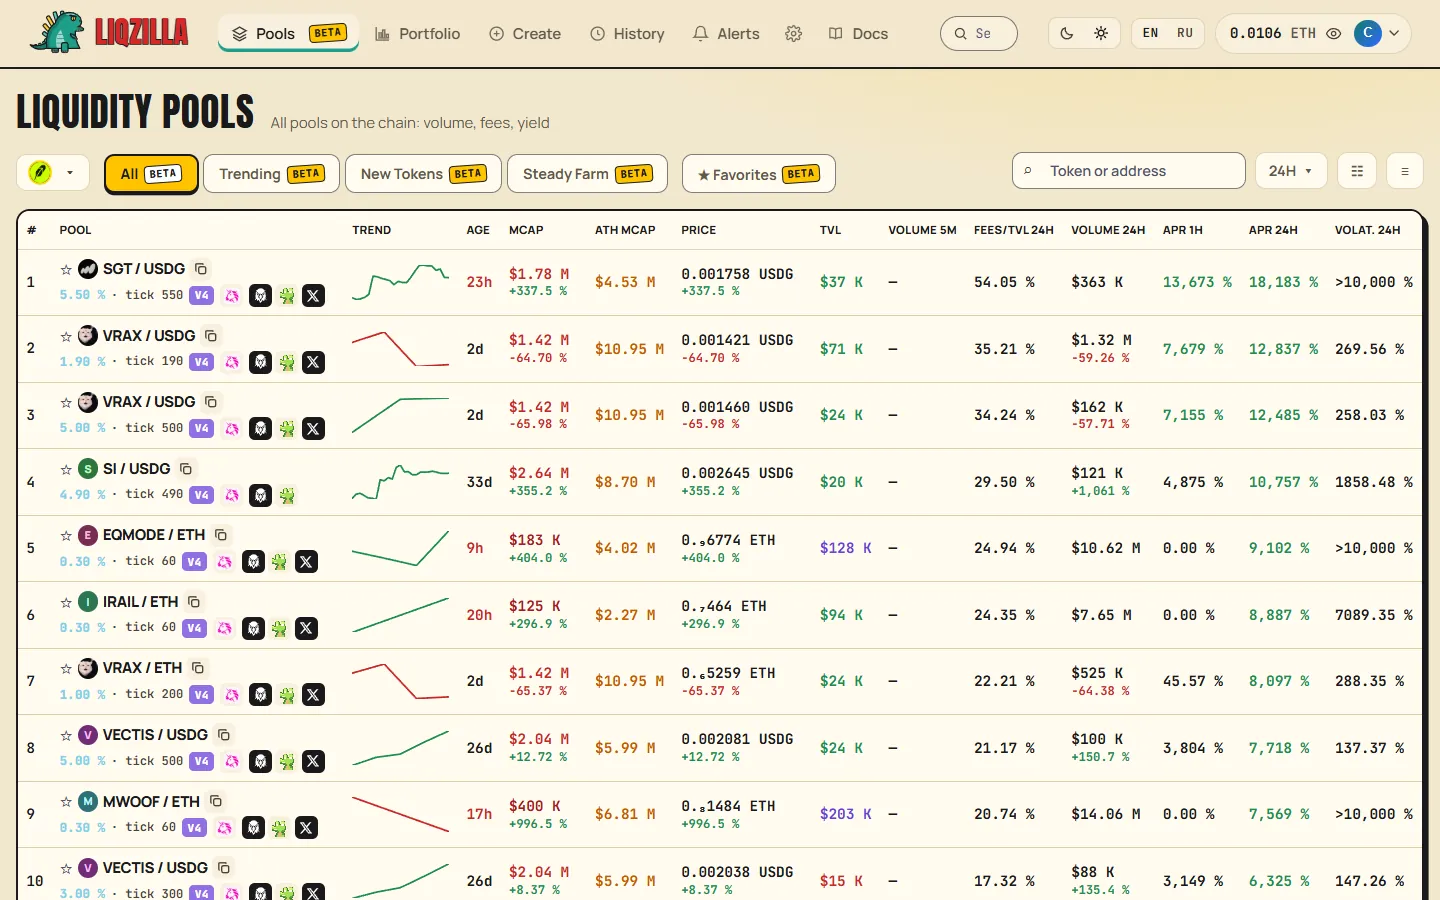Open the Create tab
This screenshot has width=1440, height=900.
click(x=525, y=34)
